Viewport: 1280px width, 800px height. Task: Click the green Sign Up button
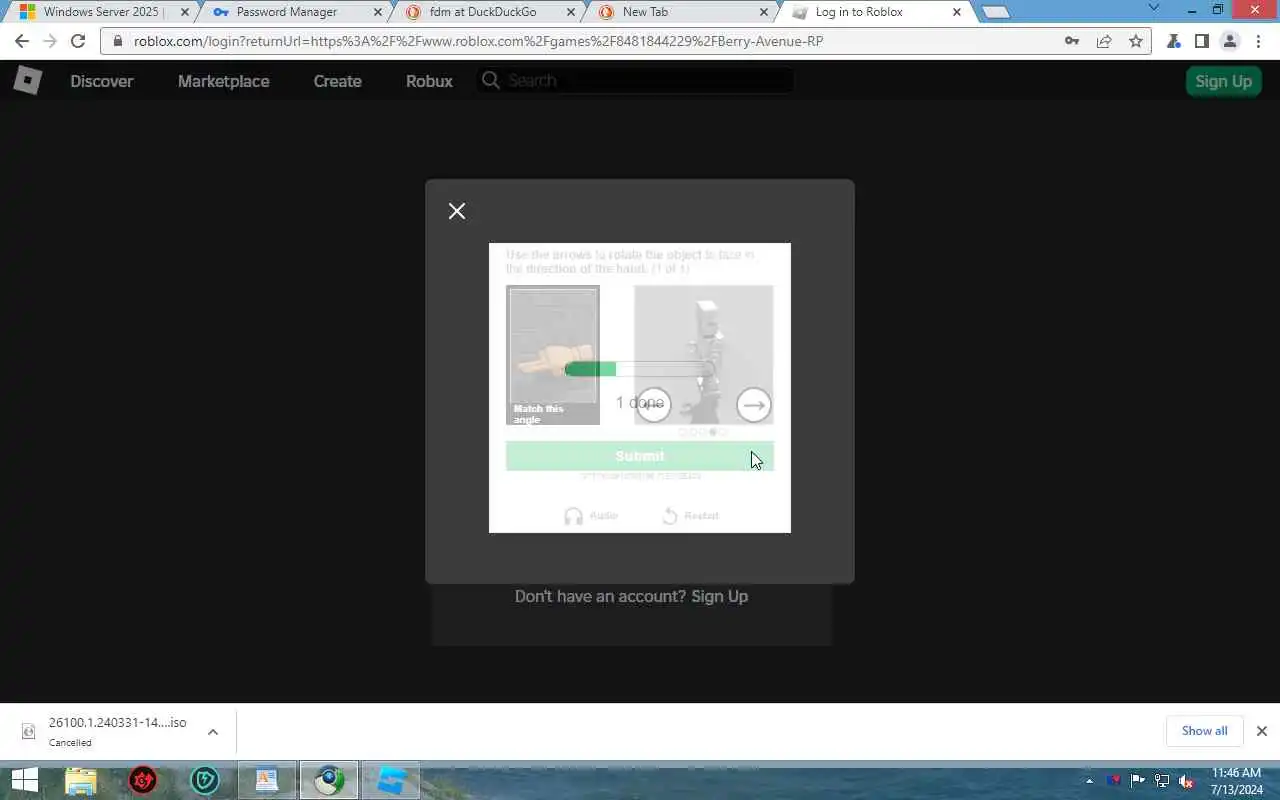coord(1223,81)
